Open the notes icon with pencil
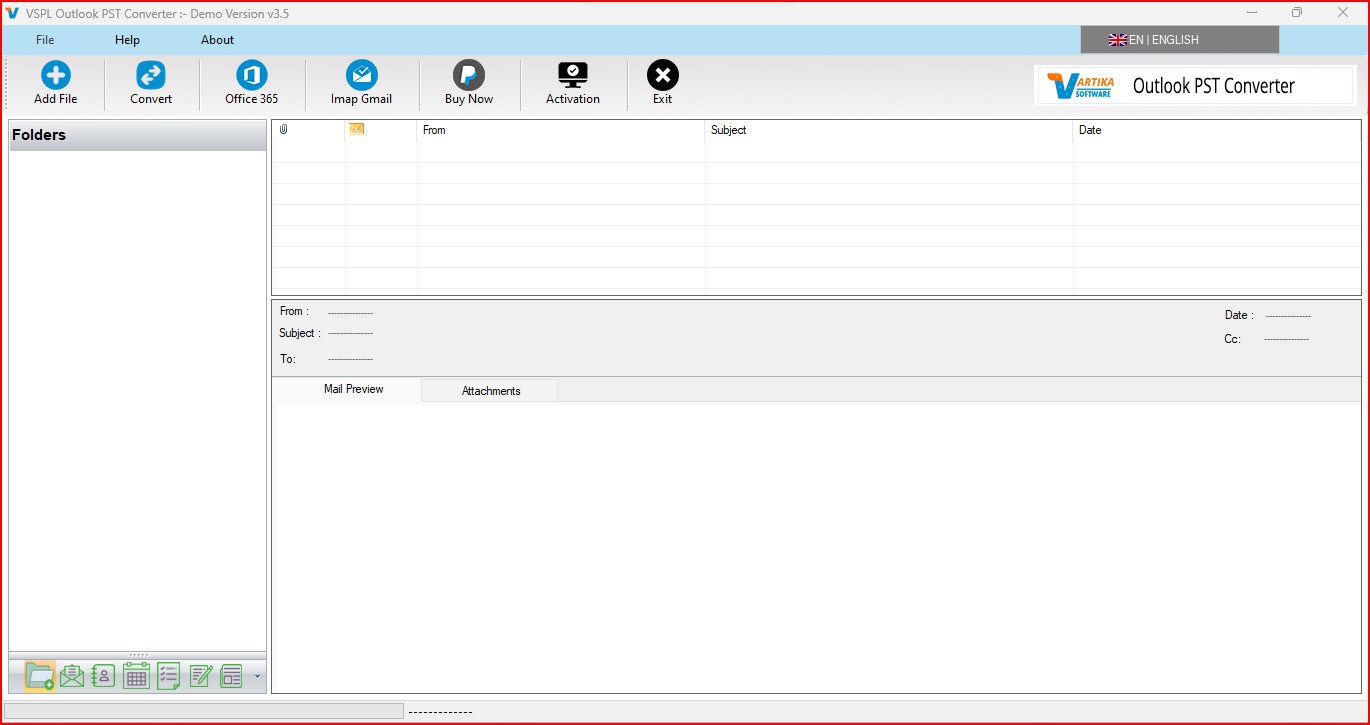The width and height of the screenshot is (1370, 725). click(x=200, y=676)
